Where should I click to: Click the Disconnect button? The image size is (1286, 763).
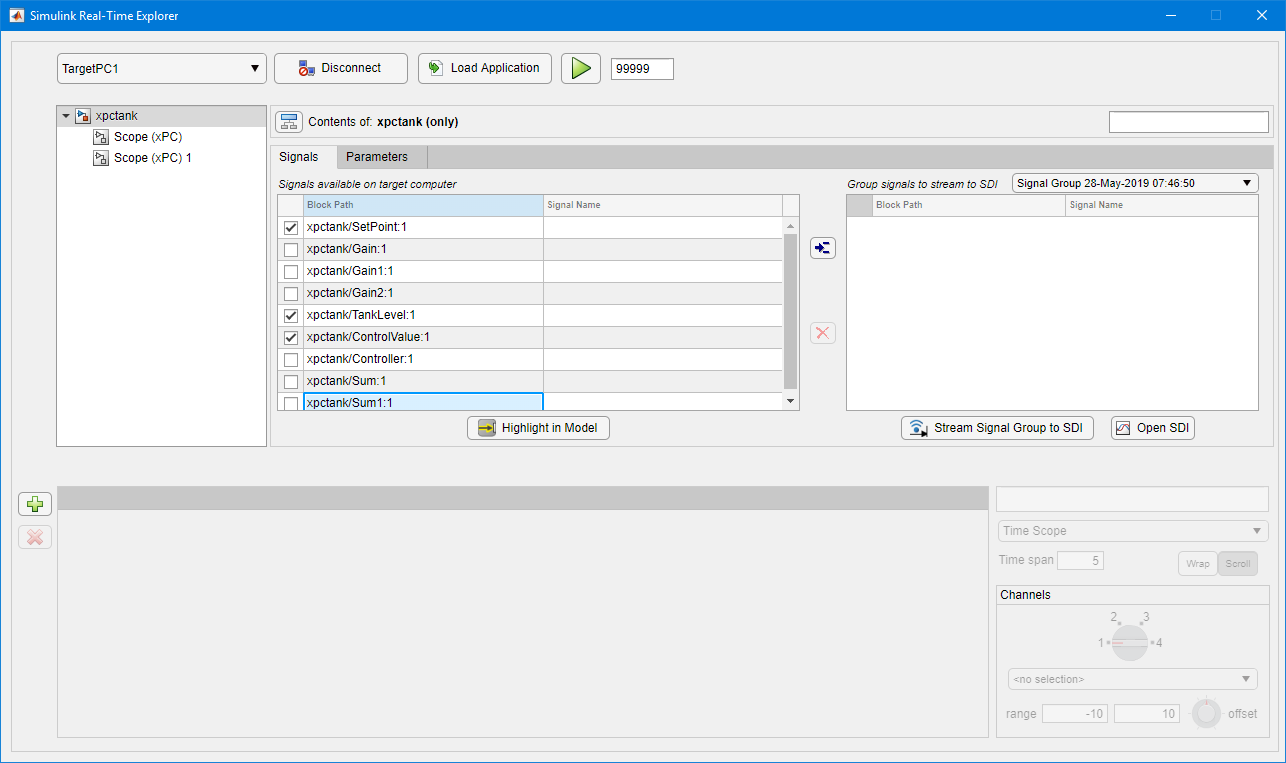click(341, 68)
